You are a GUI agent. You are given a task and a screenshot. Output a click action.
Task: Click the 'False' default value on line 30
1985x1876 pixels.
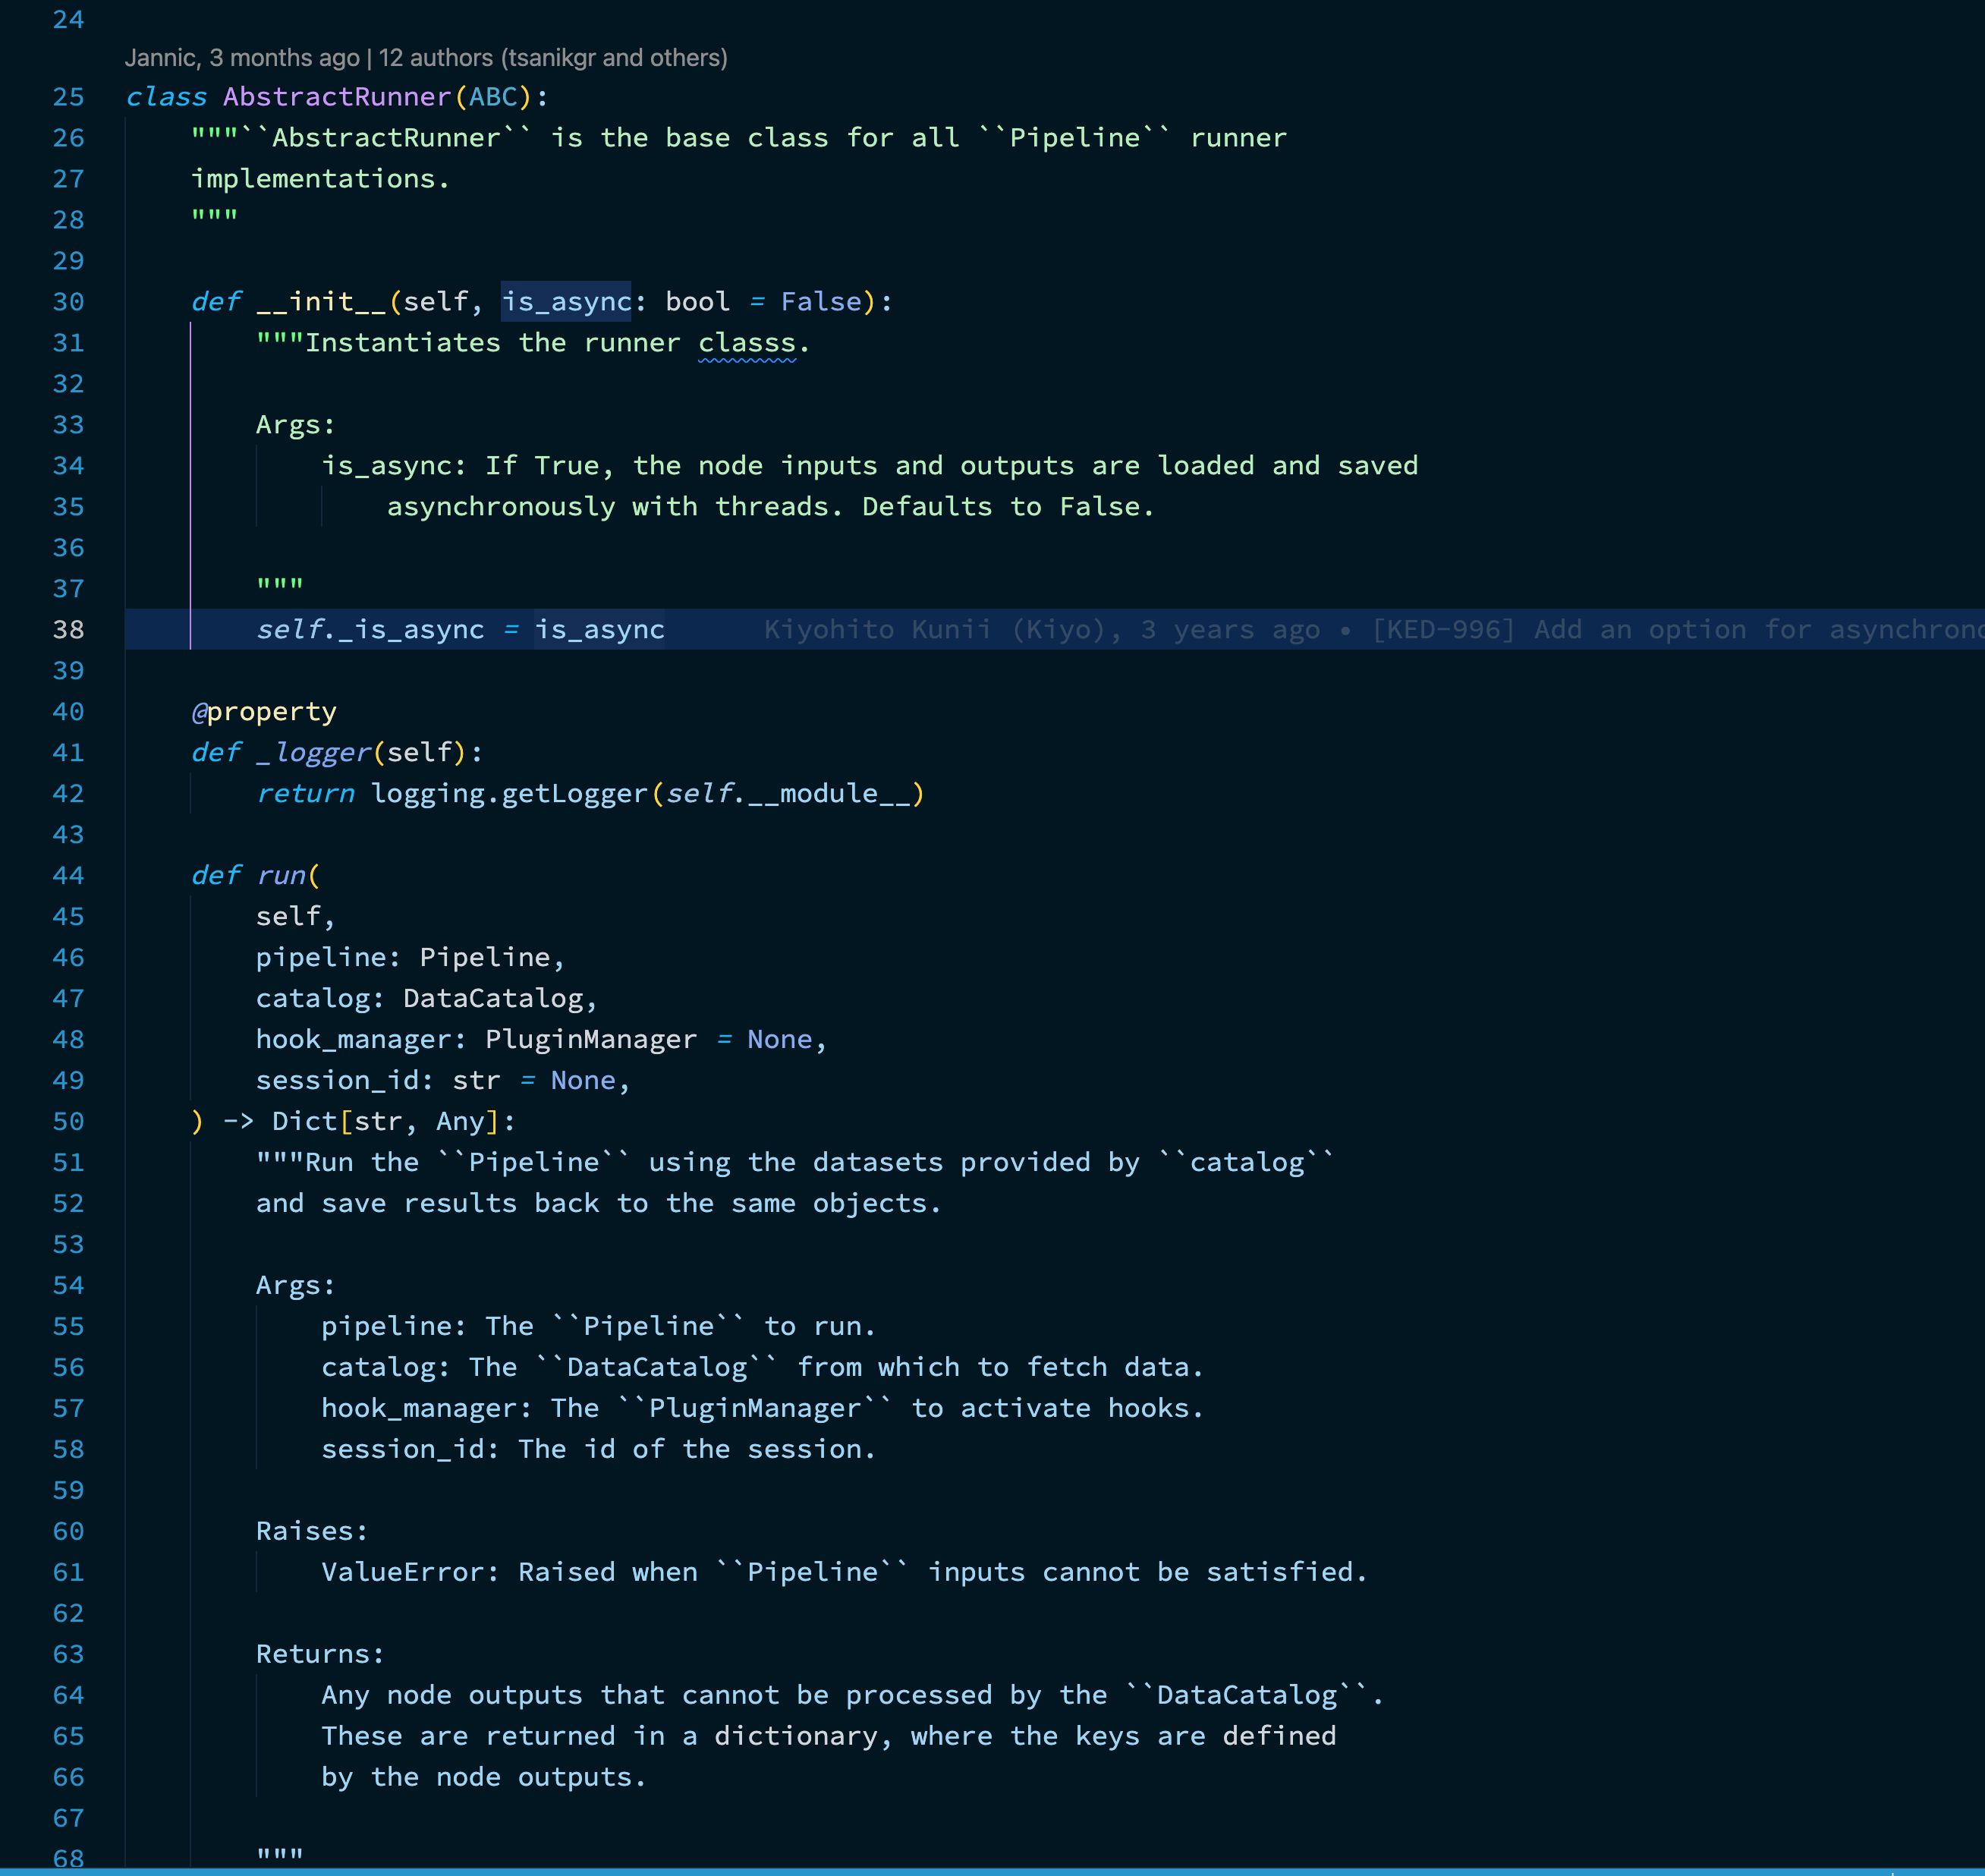coord(820,301)
